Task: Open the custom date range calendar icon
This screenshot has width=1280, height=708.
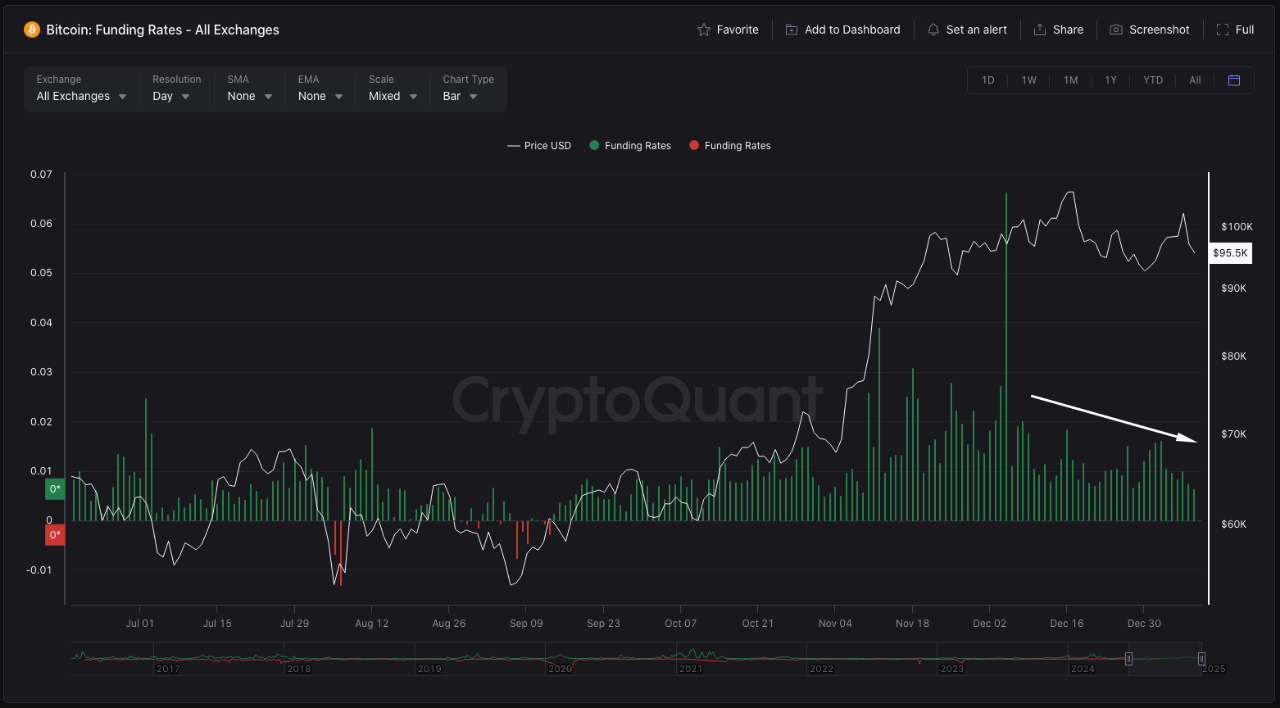Action: click(1234, 79)
